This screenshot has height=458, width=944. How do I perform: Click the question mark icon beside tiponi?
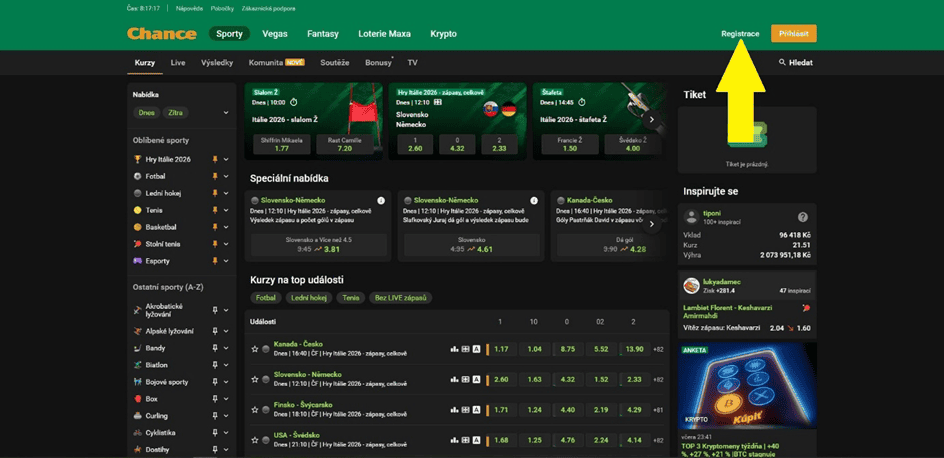point(803,217)
